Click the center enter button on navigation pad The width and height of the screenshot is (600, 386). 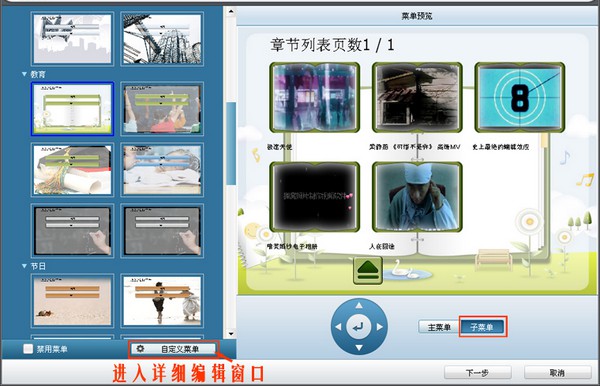(x=359, y=327)
